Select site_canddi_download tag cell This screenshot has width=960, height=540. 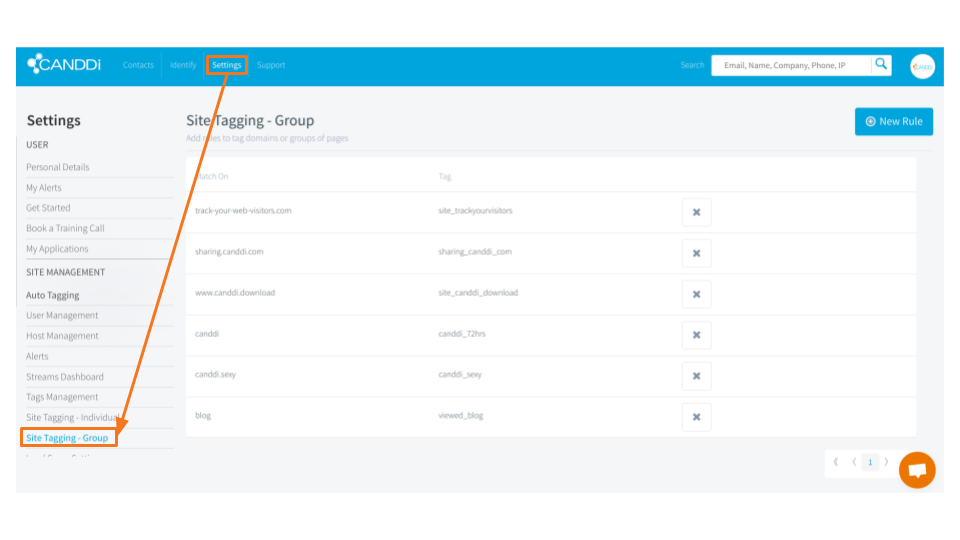(478, 293)
